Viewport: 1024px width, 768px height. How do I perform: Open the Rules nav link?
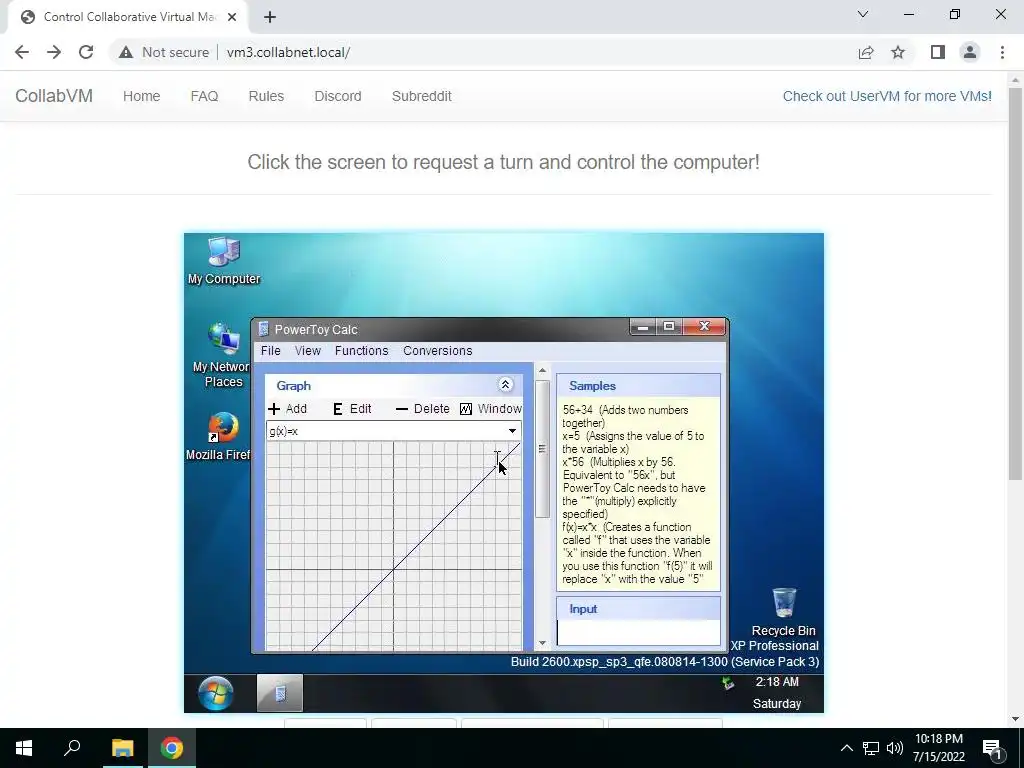(266, 96)
